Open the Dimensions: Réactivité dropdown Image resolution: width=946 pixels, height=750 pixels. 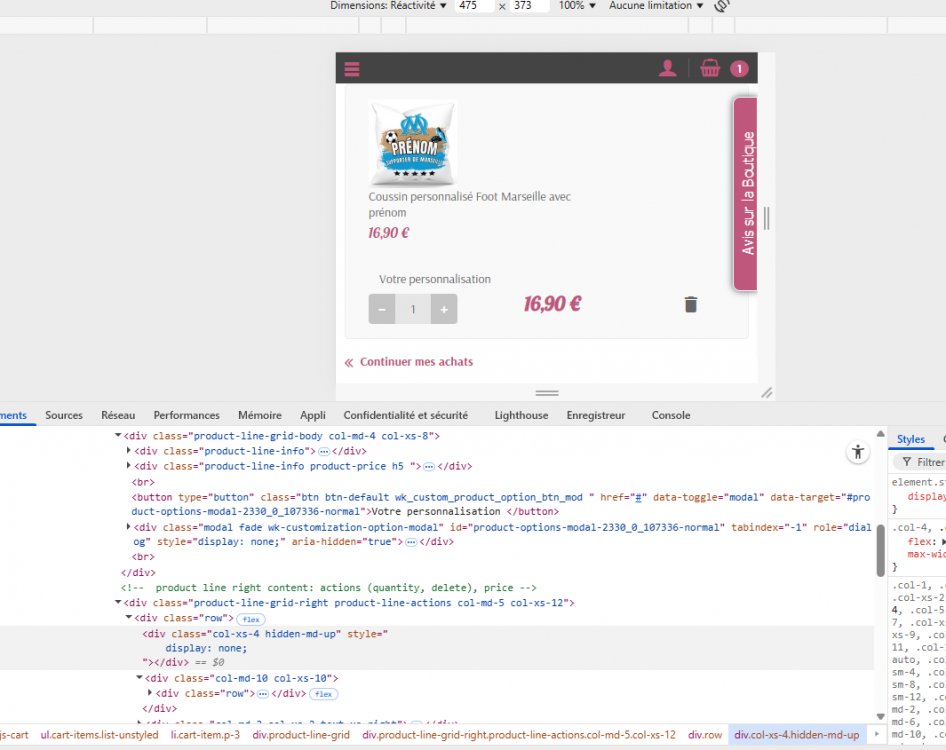pyautogui.click(x=388, y=5)
